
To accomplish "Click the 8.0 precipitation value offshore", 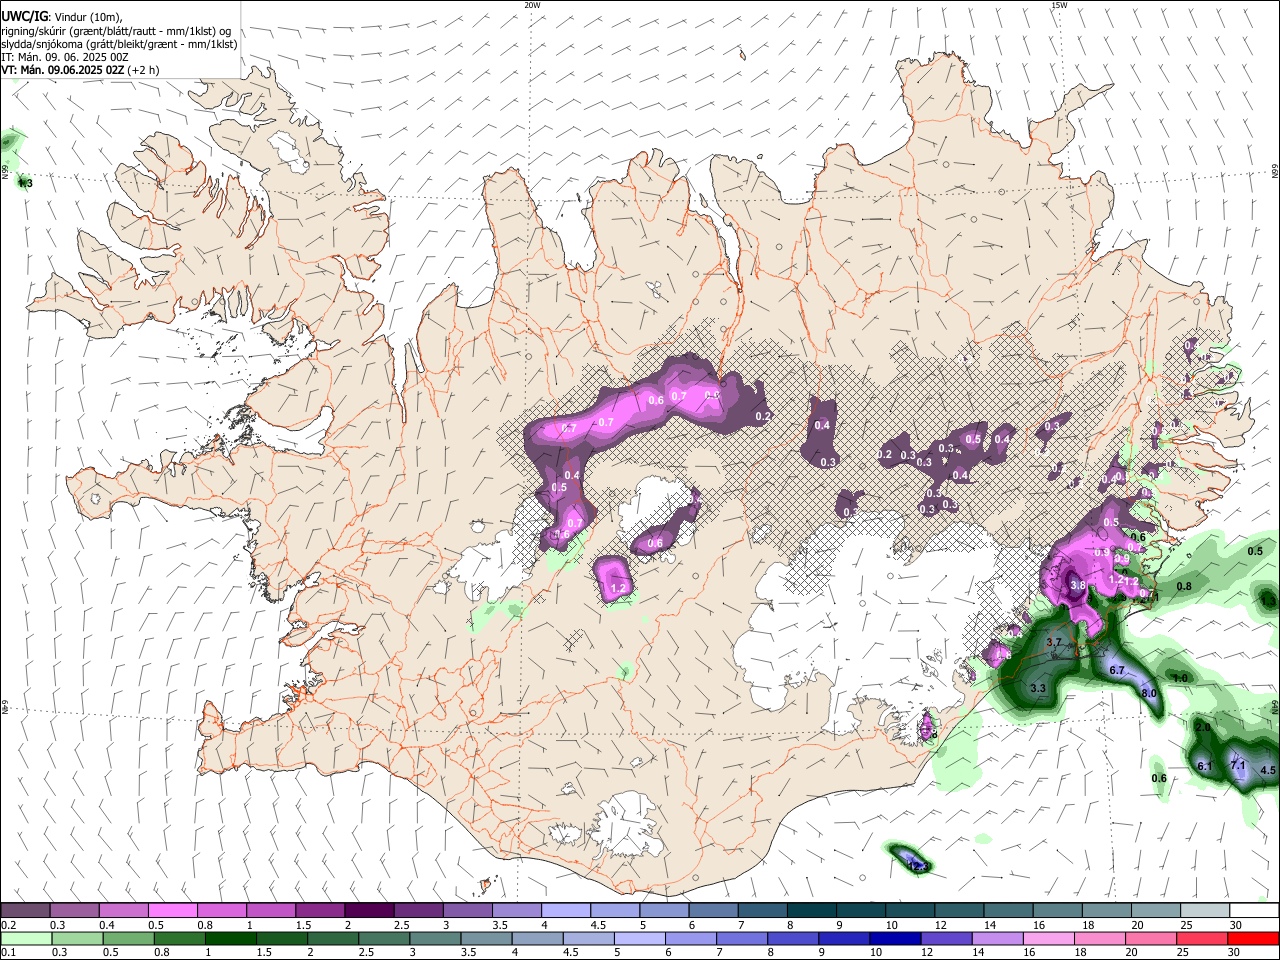I will [1149, 693].
